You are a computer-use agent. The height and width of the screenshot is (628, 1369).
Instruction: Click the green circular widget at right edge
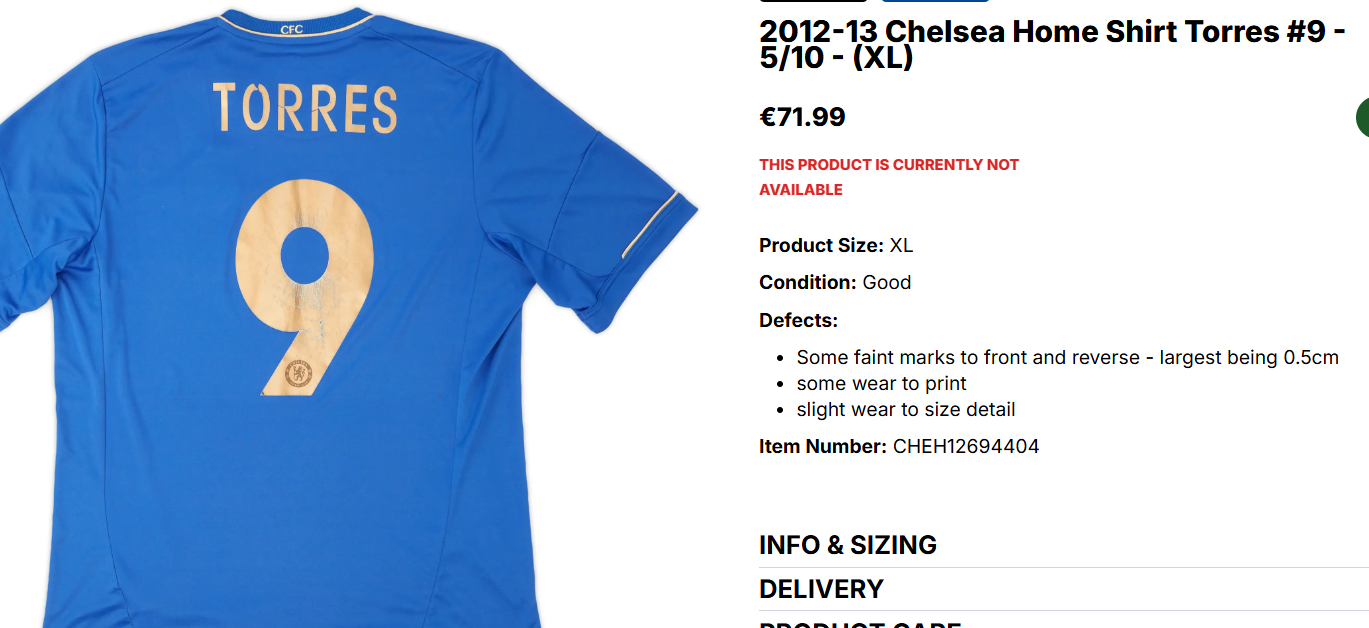tap(1362, 118)
